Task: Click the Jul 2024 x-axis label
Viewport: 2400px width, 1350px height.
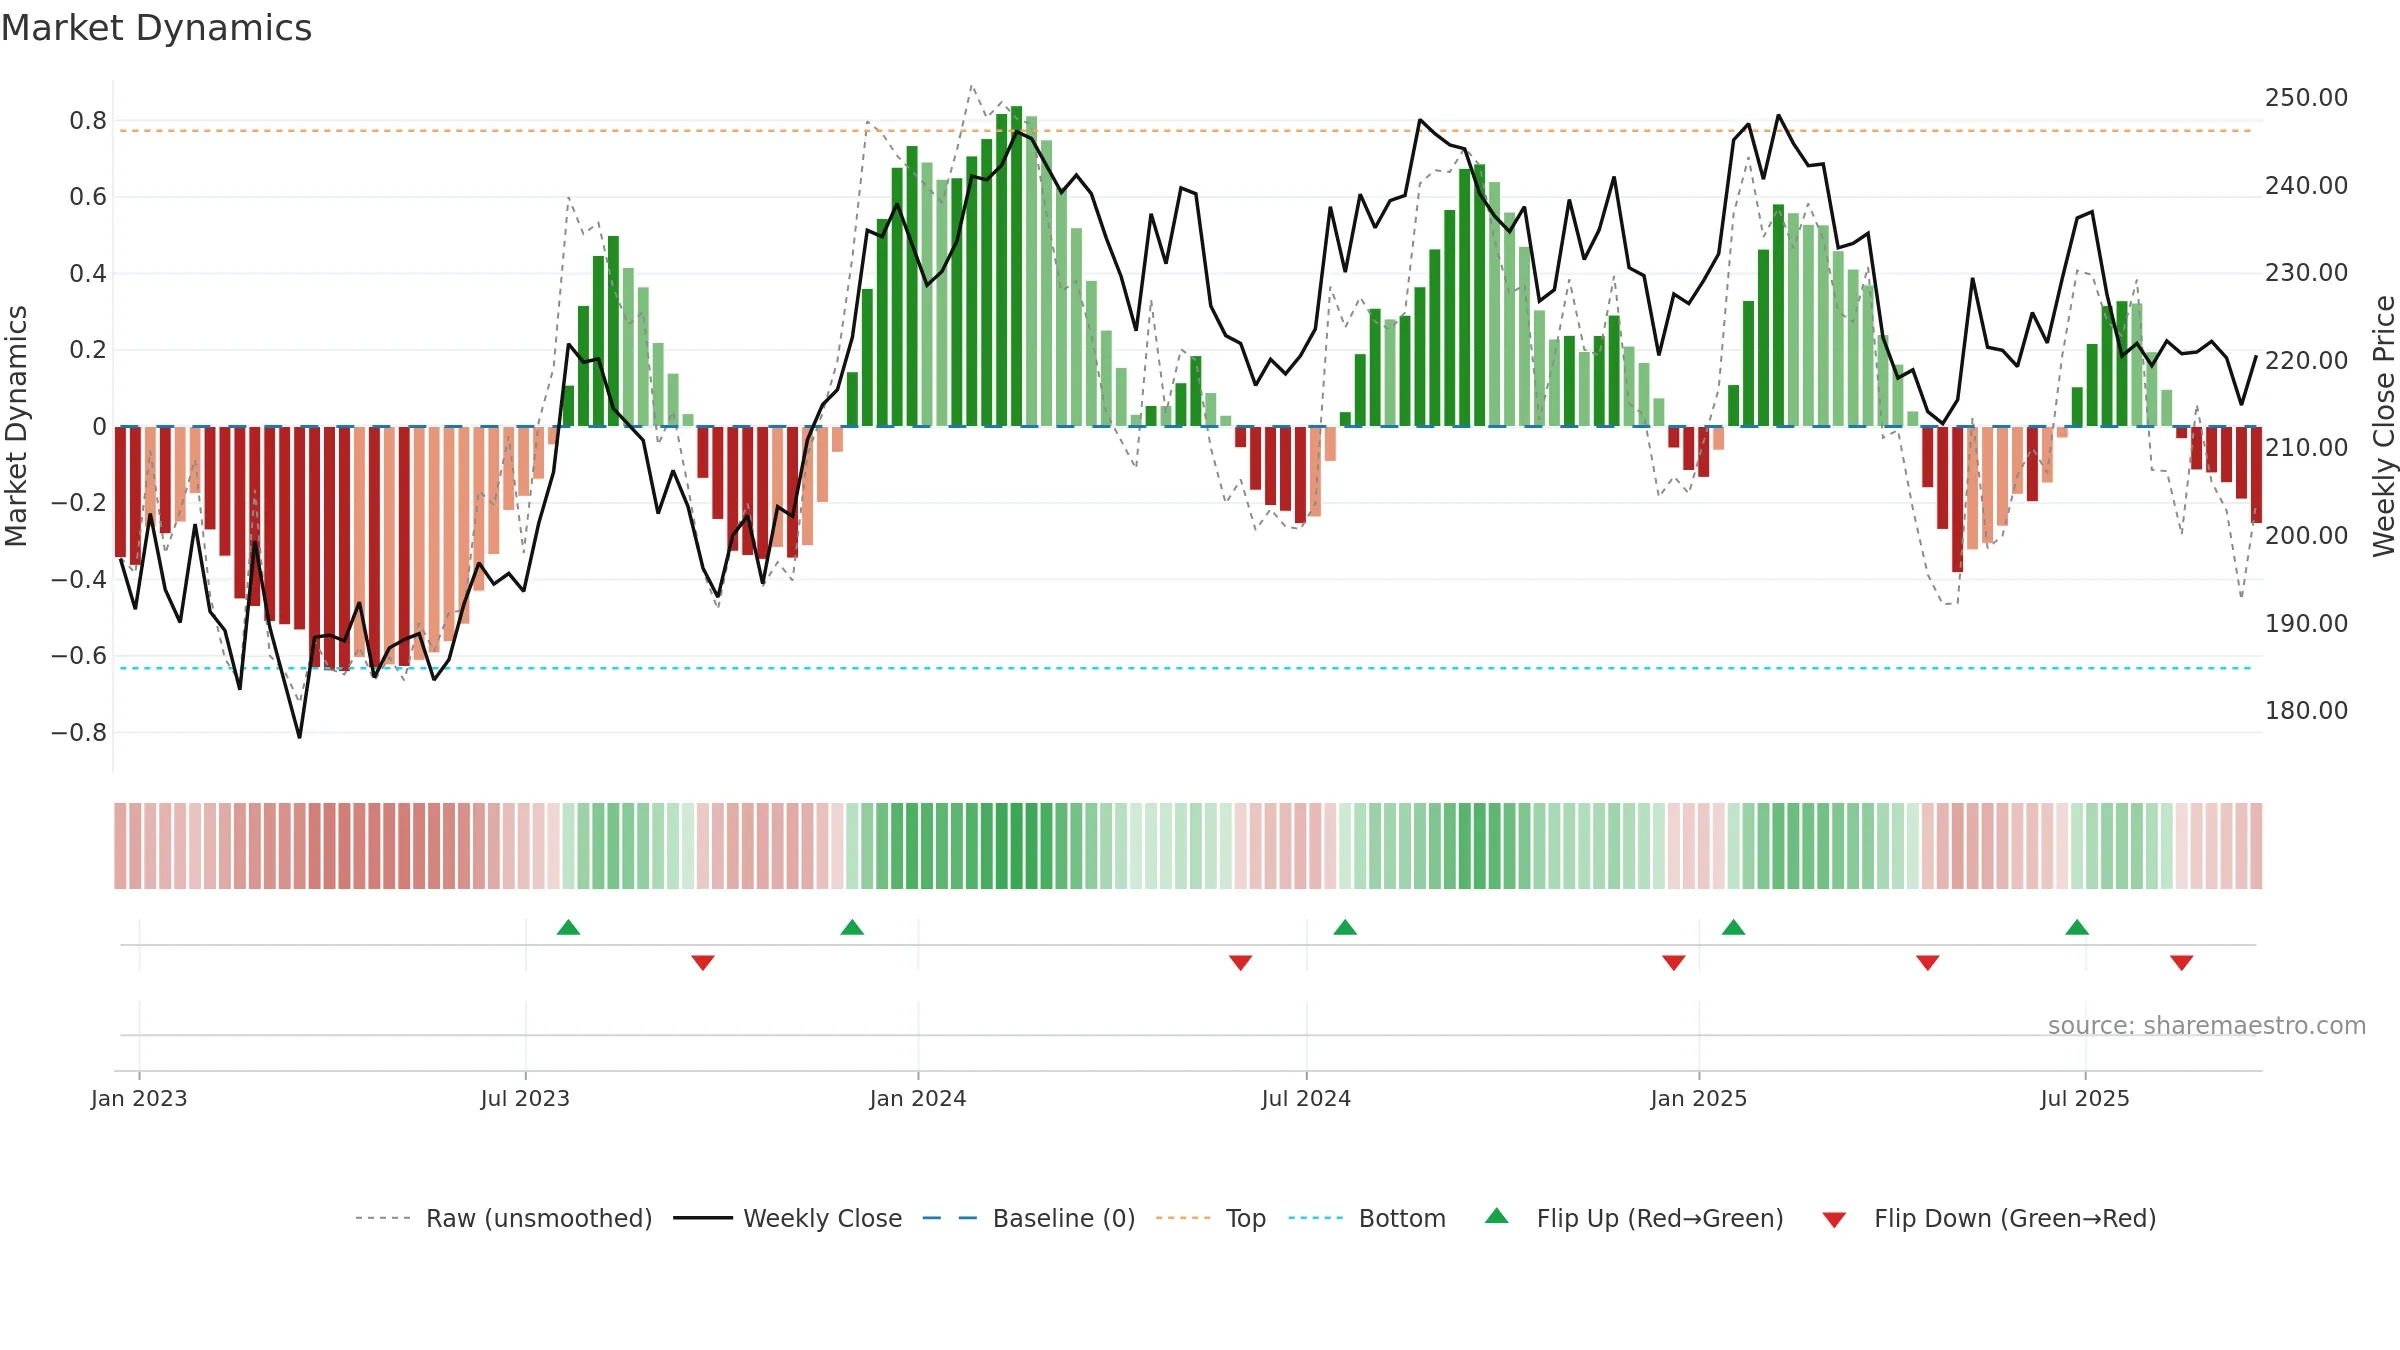Action: click(x=1306, y=1098)
